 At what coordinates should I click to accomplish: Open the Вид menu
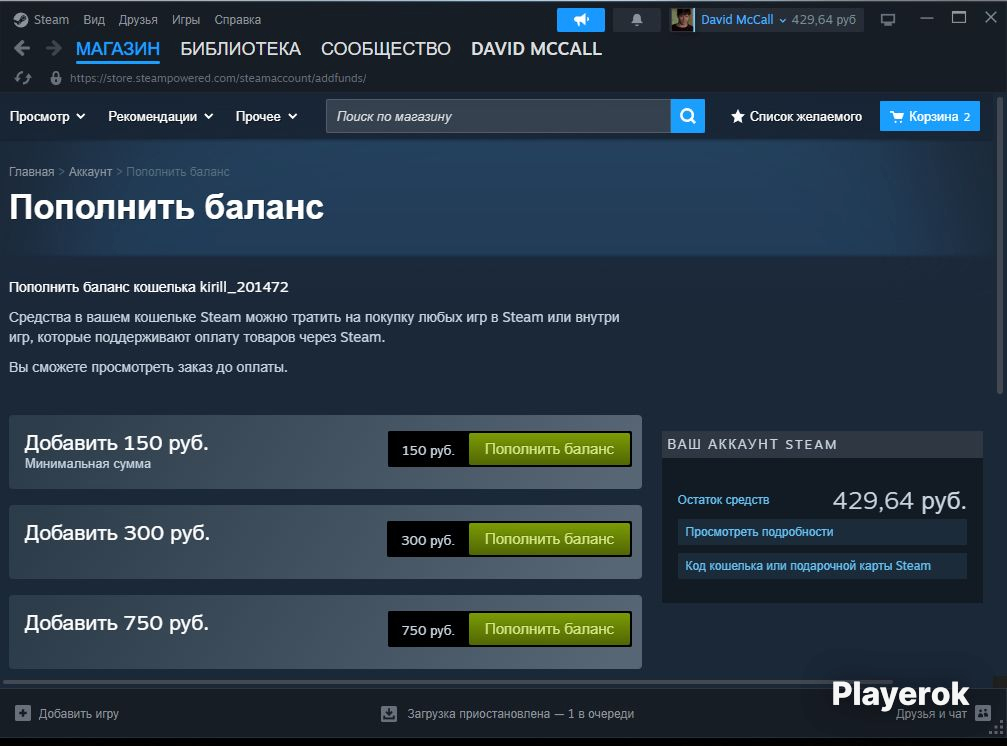pos(94,20)
